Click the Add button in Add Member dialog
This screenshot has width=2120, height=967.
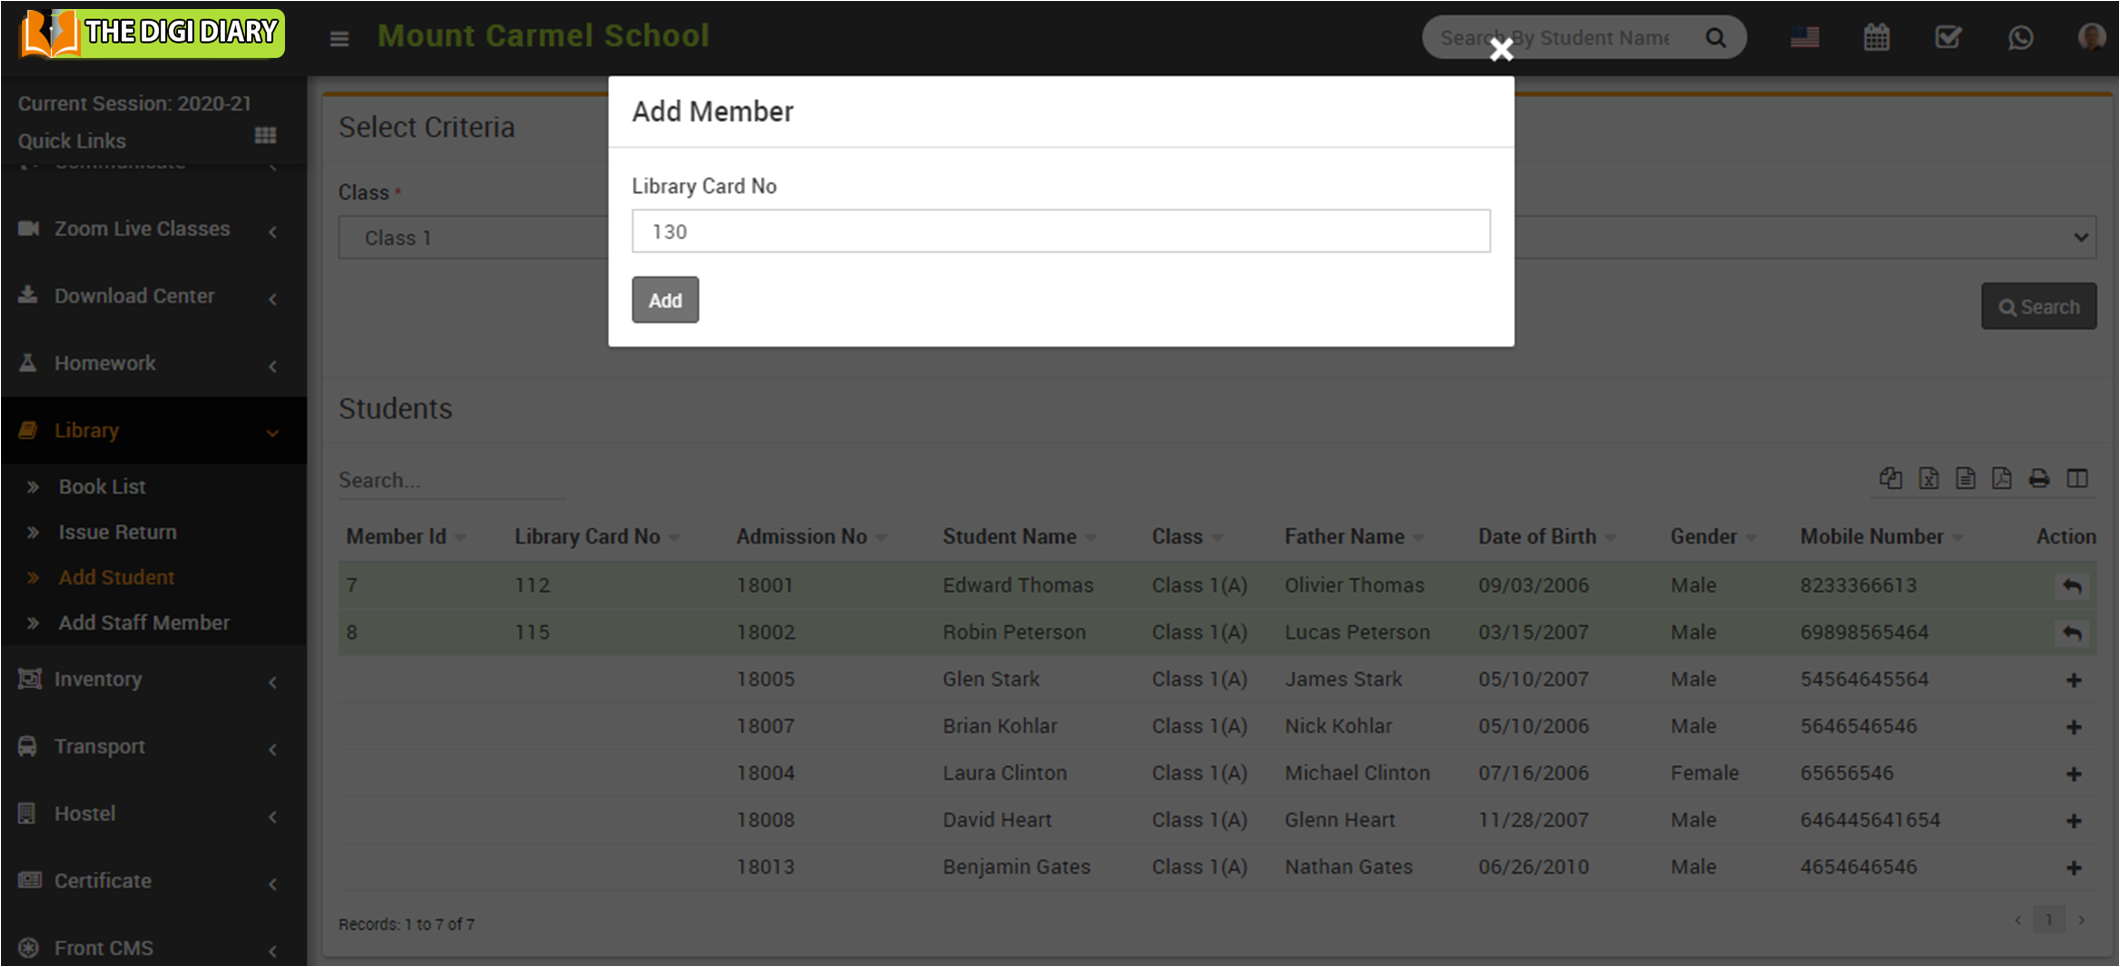tap(665, 300)
